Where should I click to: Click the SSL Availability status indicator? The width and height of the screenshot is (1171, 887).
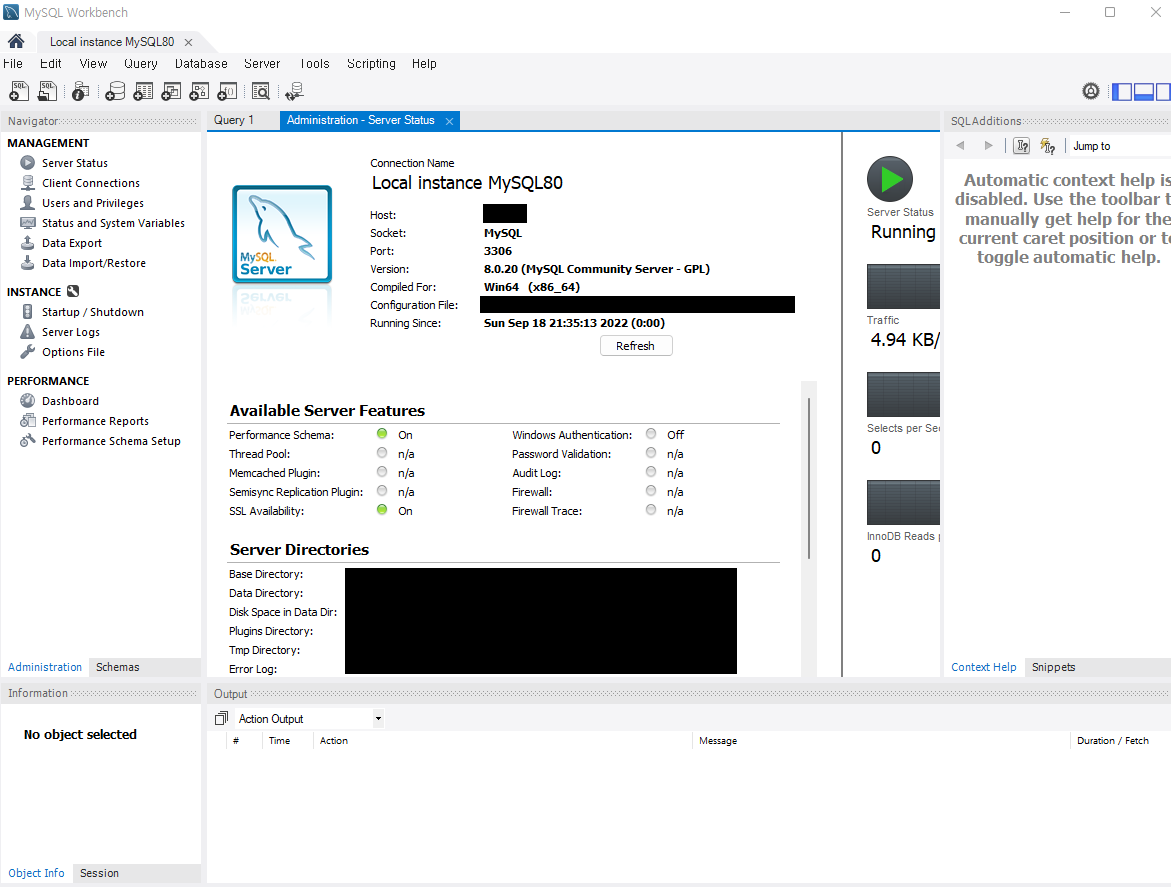382,510
